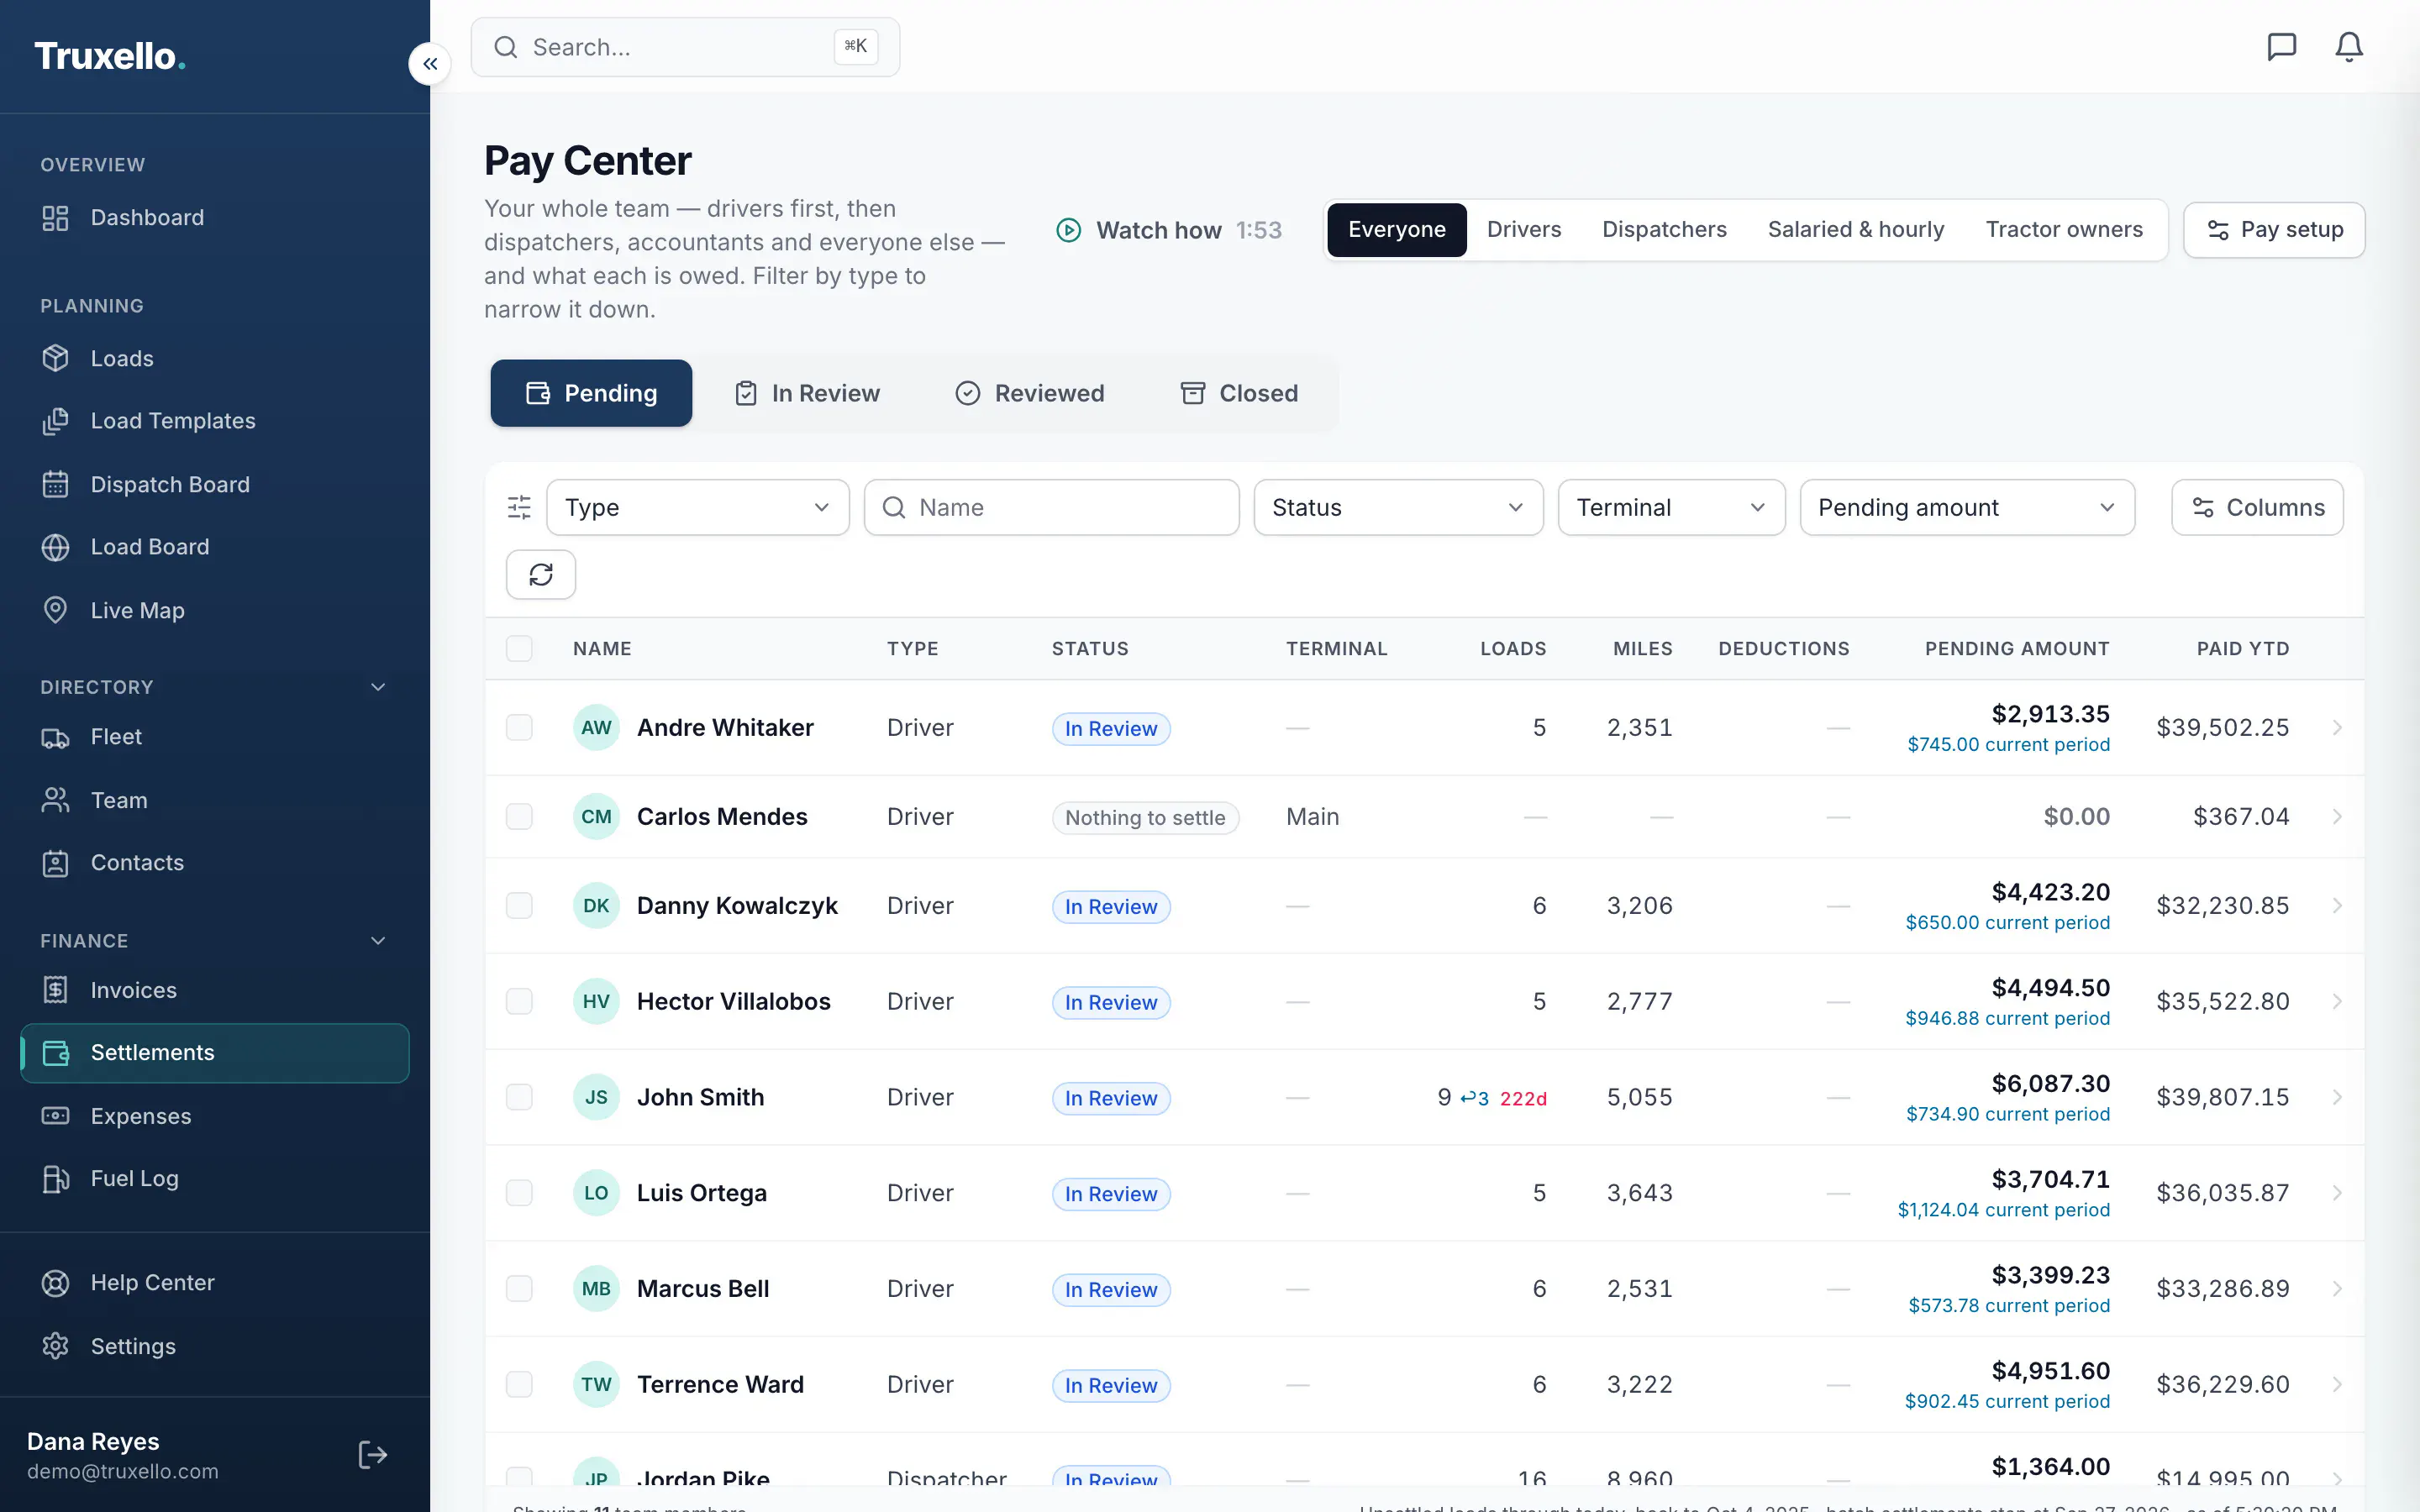Viewport: 2420px width, 1512px height.
Task: Click the Name filter input
Action: (x=1052, y=508)
